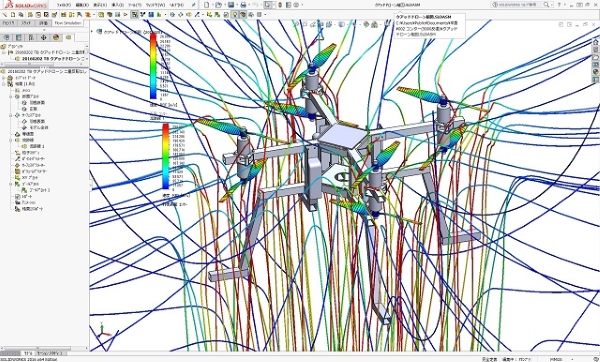
Task: Select the flow trajectory 1 tree item
Action: pyautogui.click(x=37, y=146)
